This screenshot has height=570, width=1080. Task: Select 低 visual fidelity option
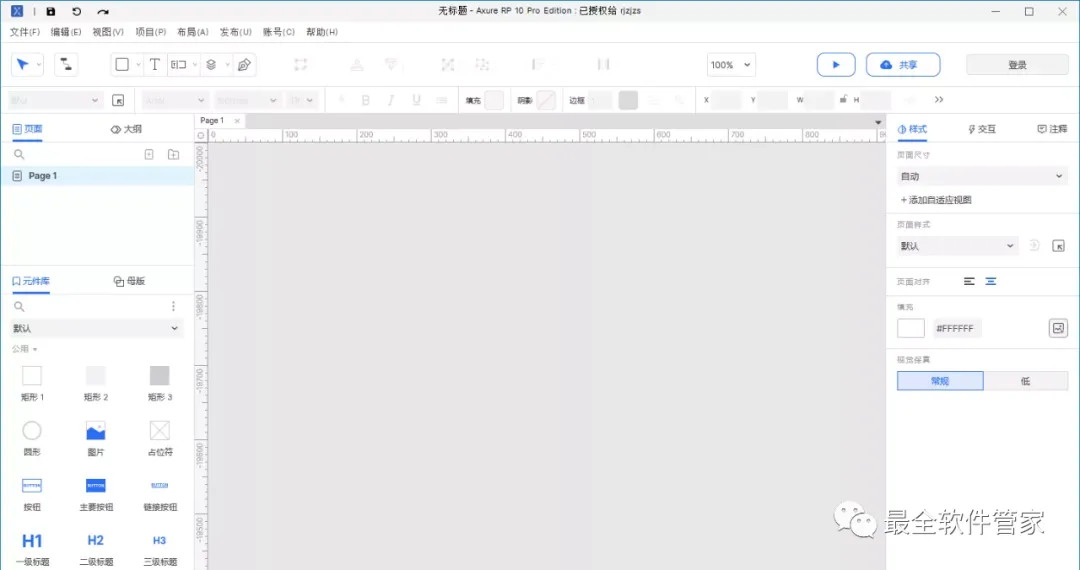[1026, 381]
